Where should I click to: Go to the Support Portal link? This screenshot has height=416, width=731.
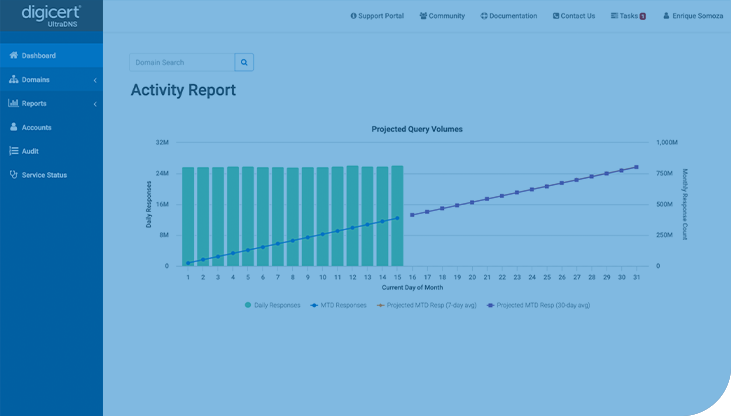click(x=377, y=16)
